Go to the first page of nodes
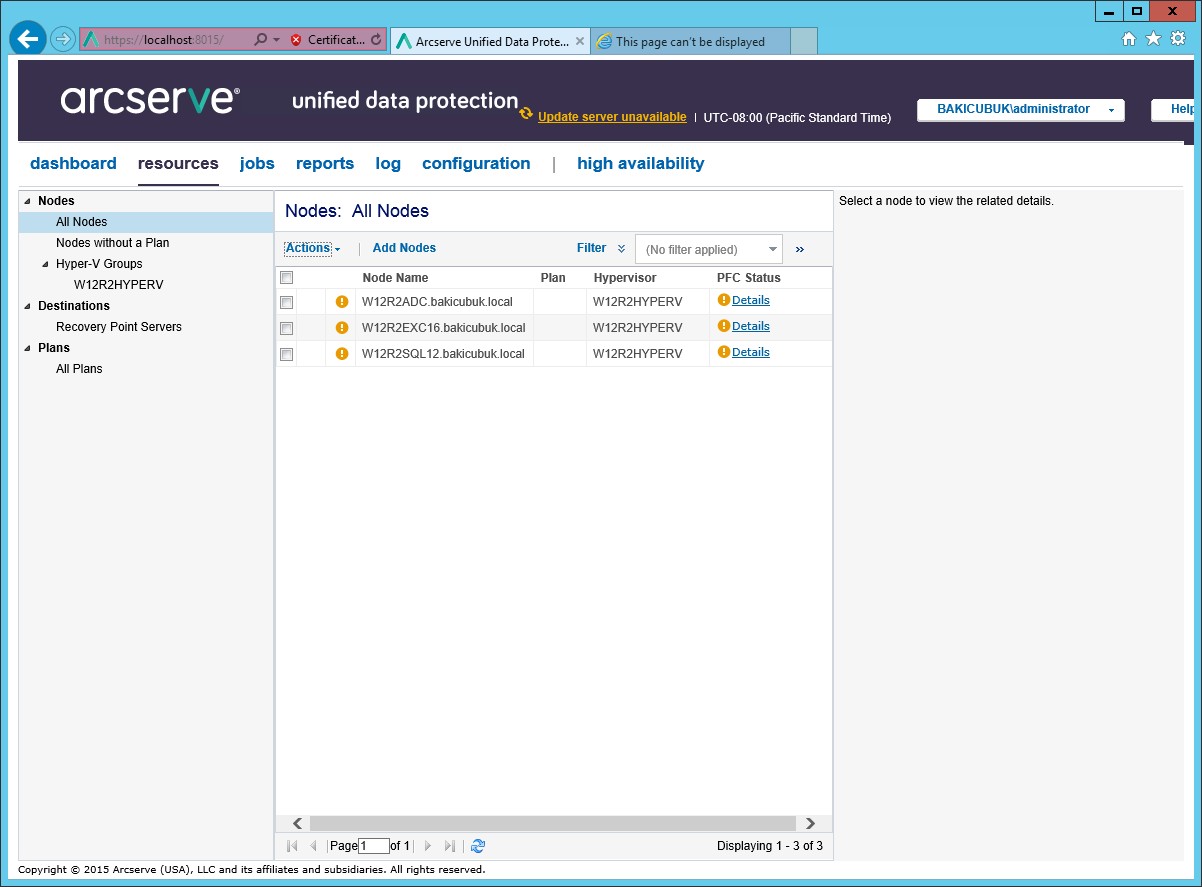 point(292,846)
